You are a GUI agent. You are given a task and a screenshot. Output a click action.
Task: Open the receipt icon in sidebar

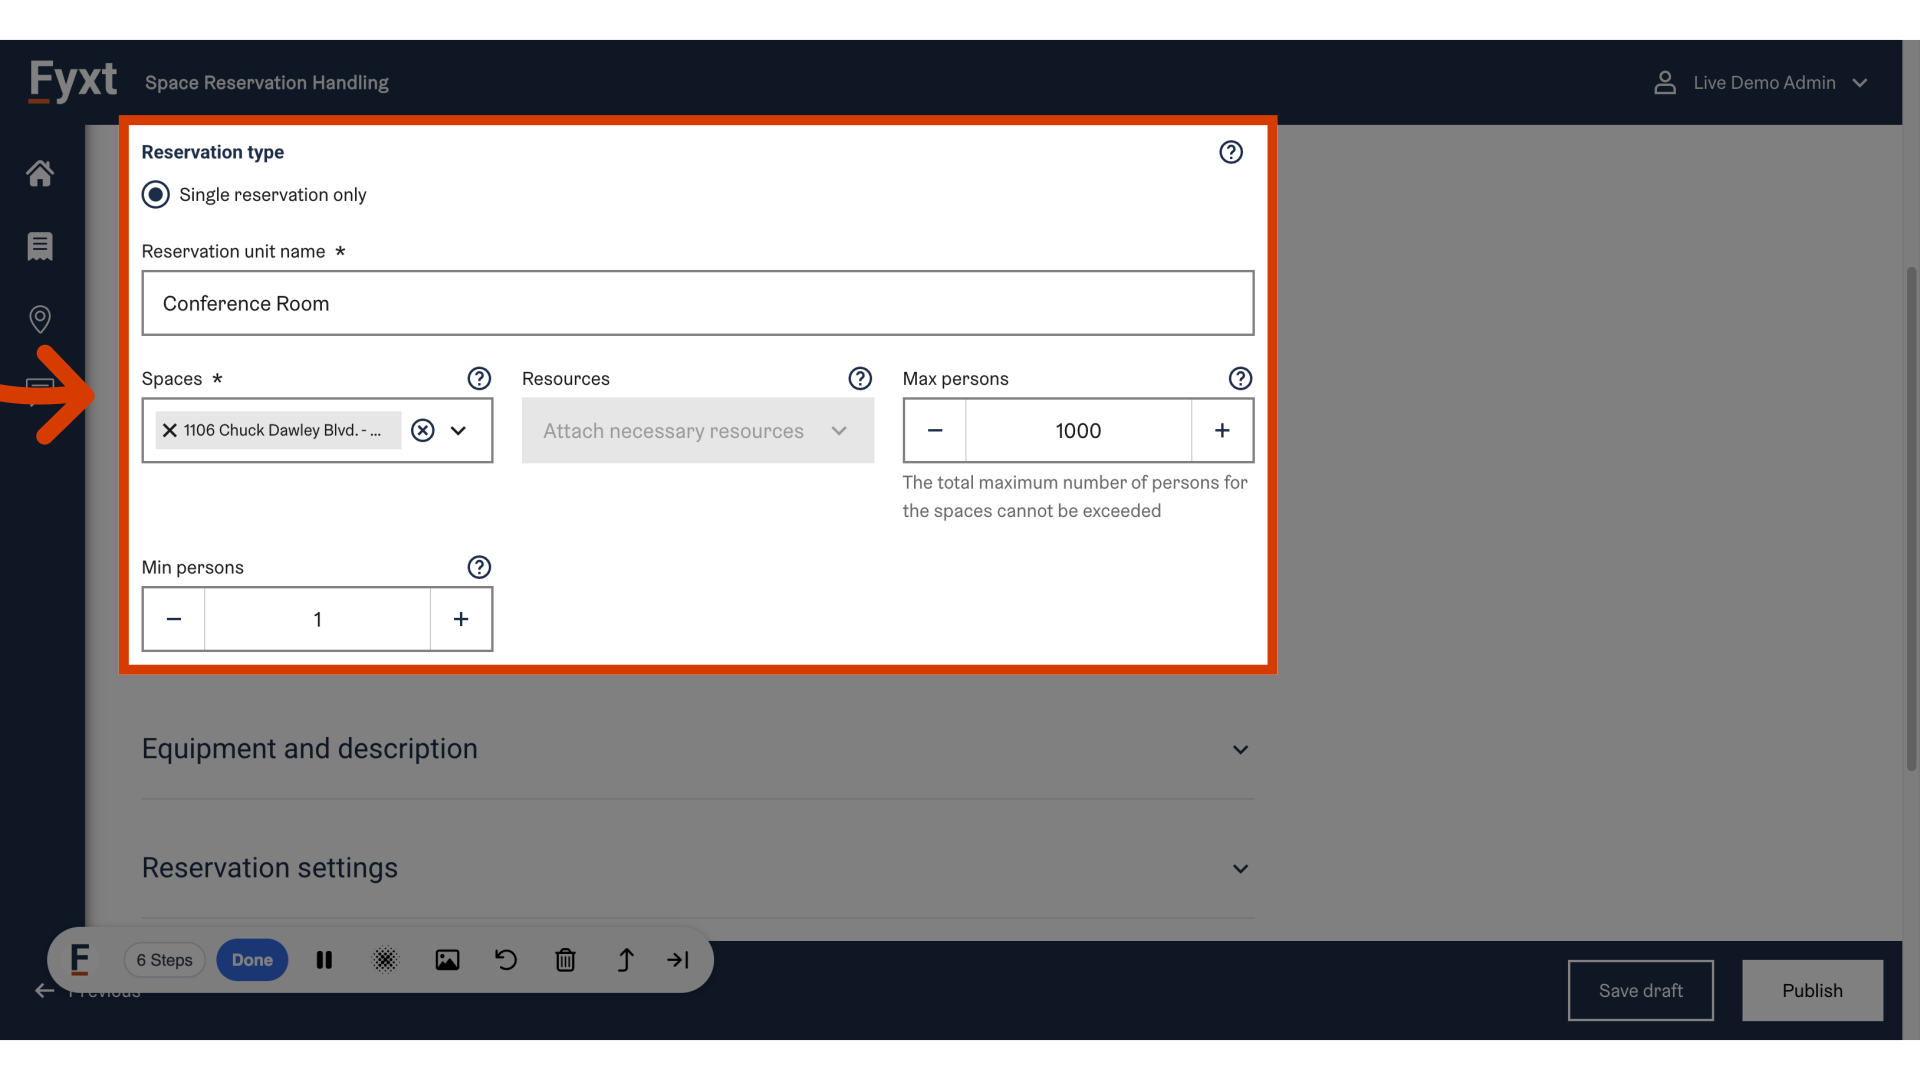[40, 246]
